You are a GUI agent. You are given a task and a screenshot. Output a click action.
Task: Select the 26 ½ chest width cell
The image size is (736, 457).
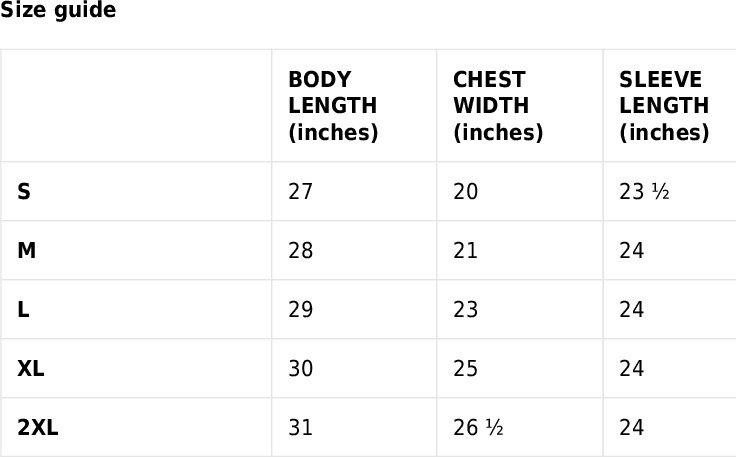(x=478, y=427)
